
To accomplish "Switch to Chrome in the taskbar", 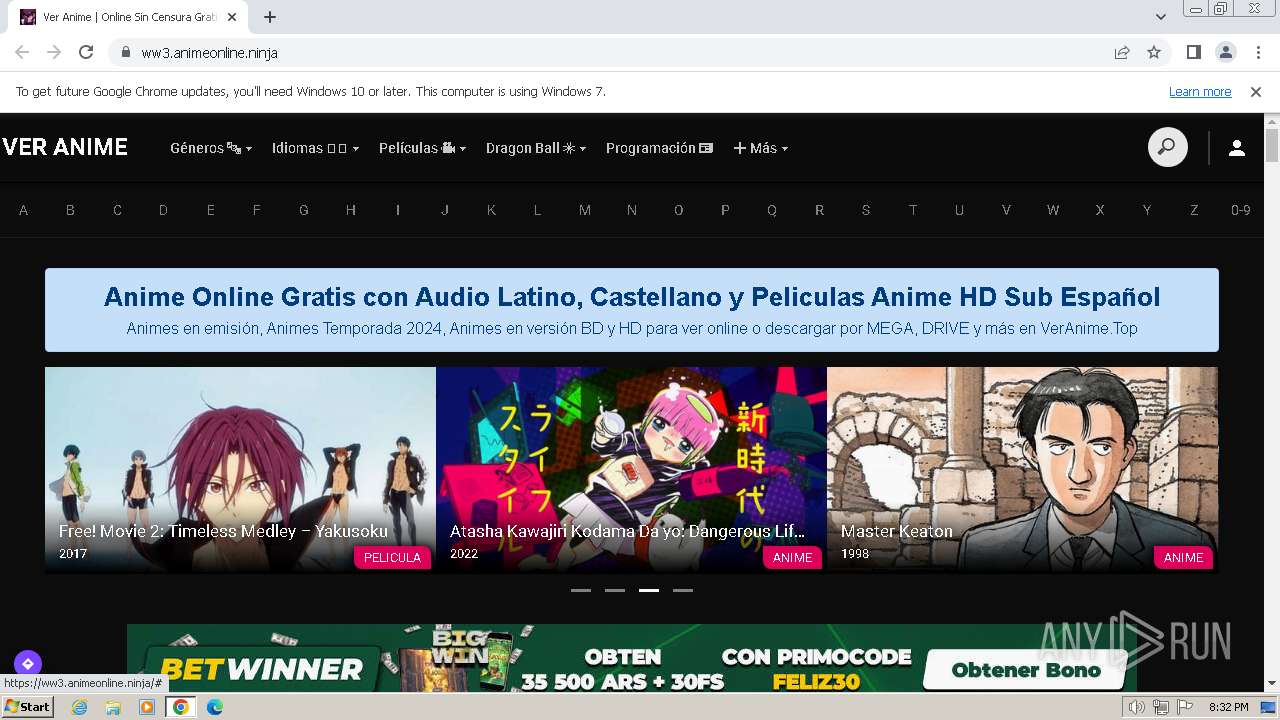I will pyautogui.click(x=181, y=707).
